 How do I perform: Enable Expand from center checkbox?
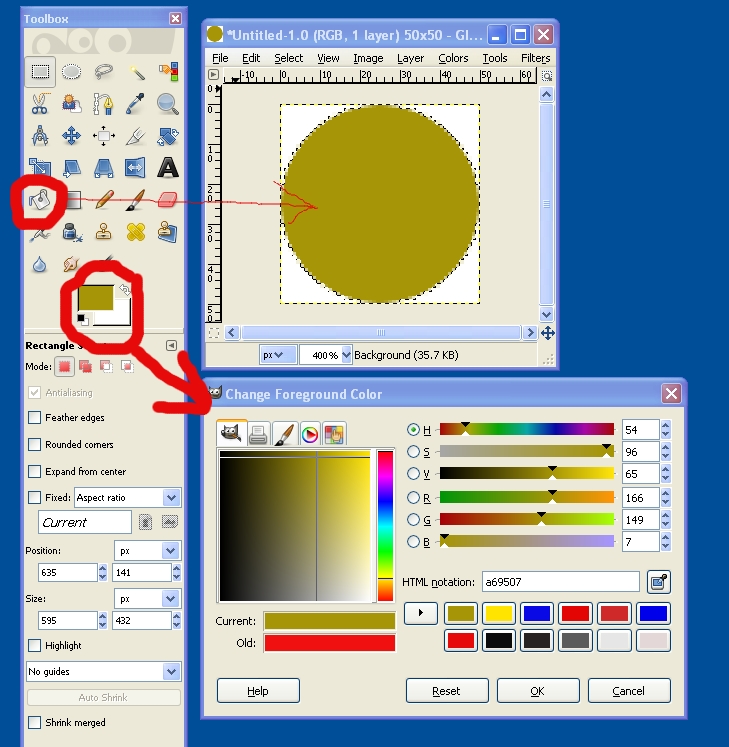(34, 472)
